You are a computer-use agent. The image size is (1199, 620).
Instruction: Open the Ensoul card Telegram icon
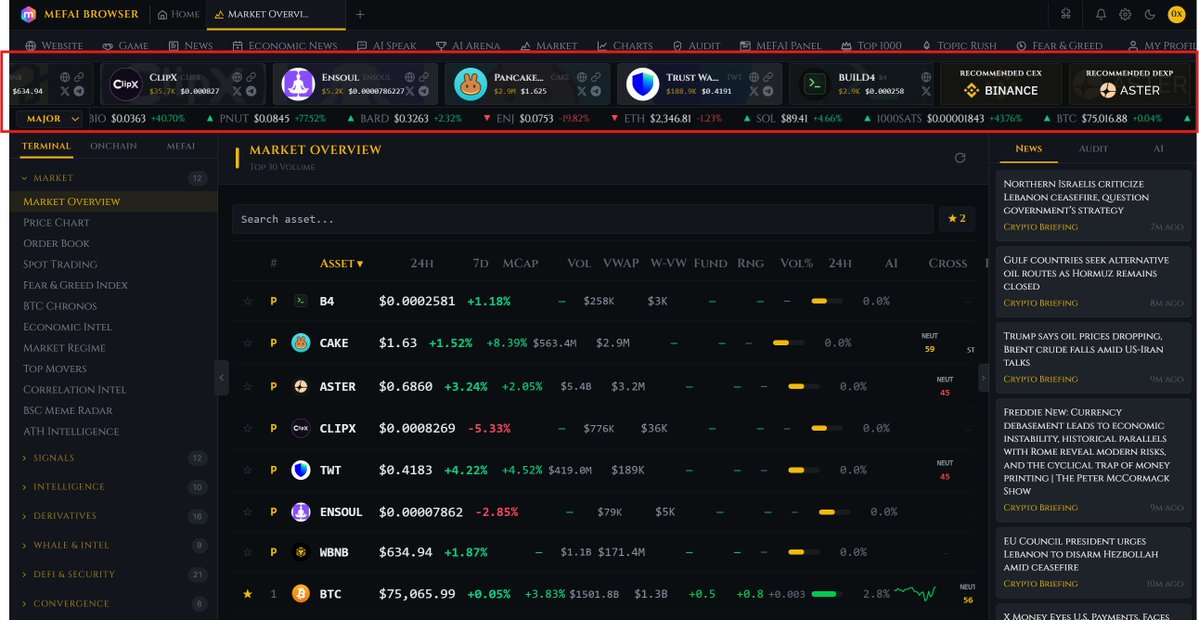click(424, 91)
